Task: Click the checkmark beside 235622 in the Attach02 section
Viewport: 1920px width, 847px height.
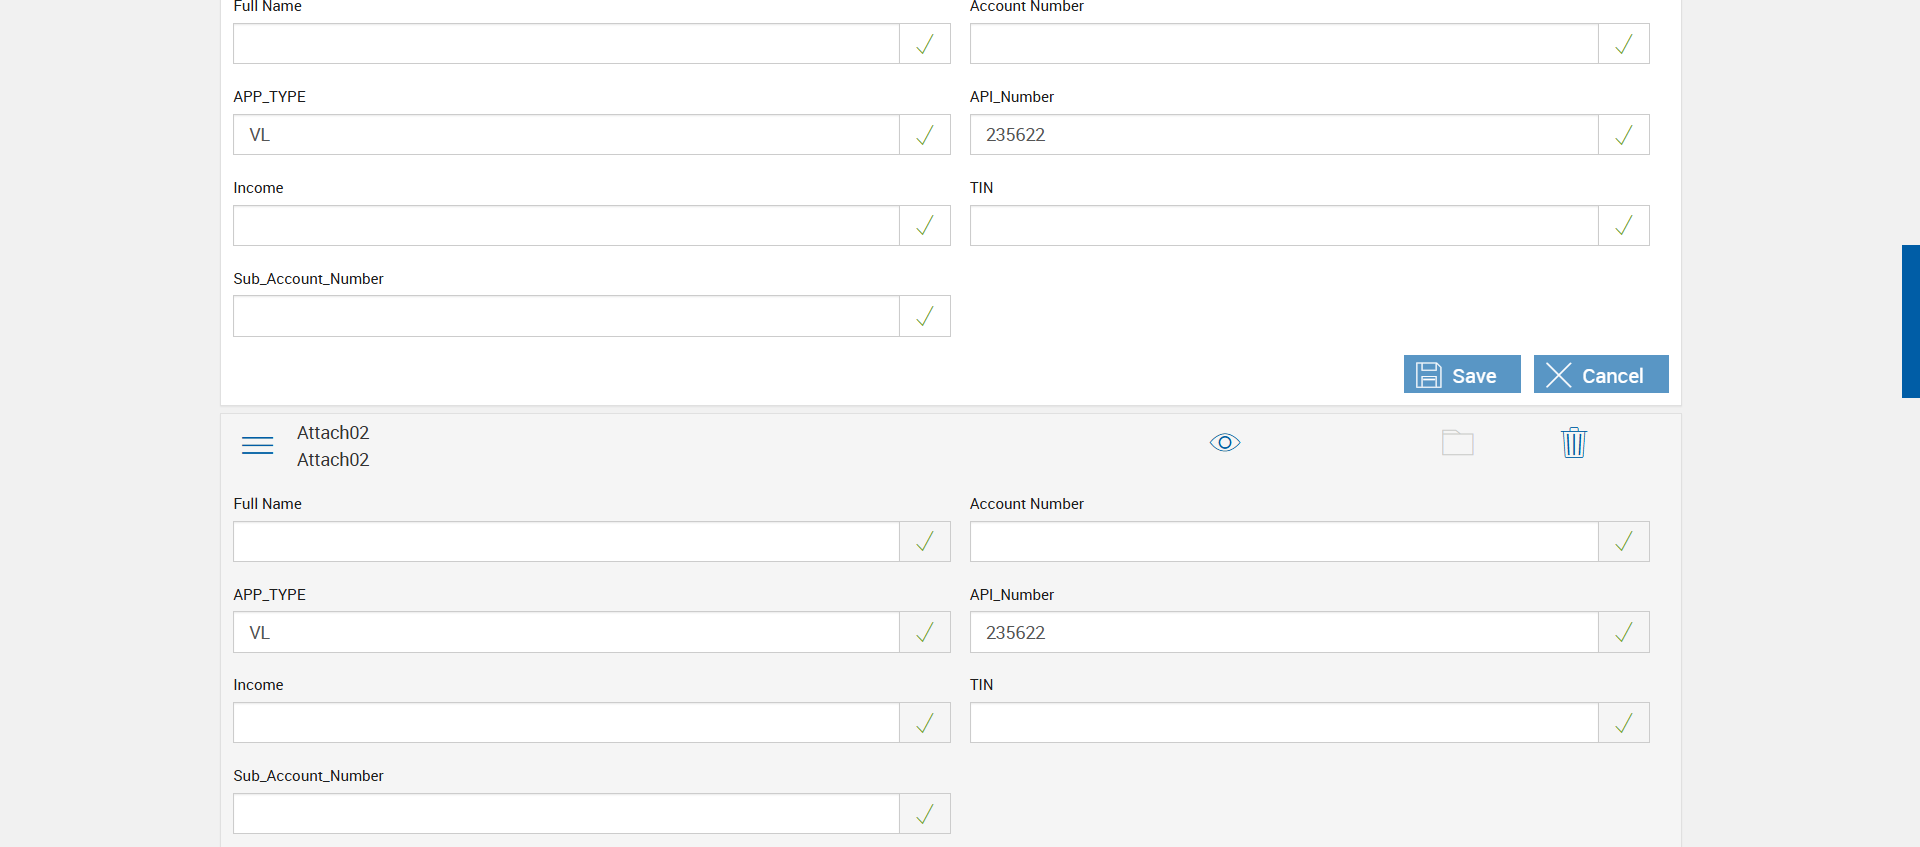Action: click(1623, 632)
